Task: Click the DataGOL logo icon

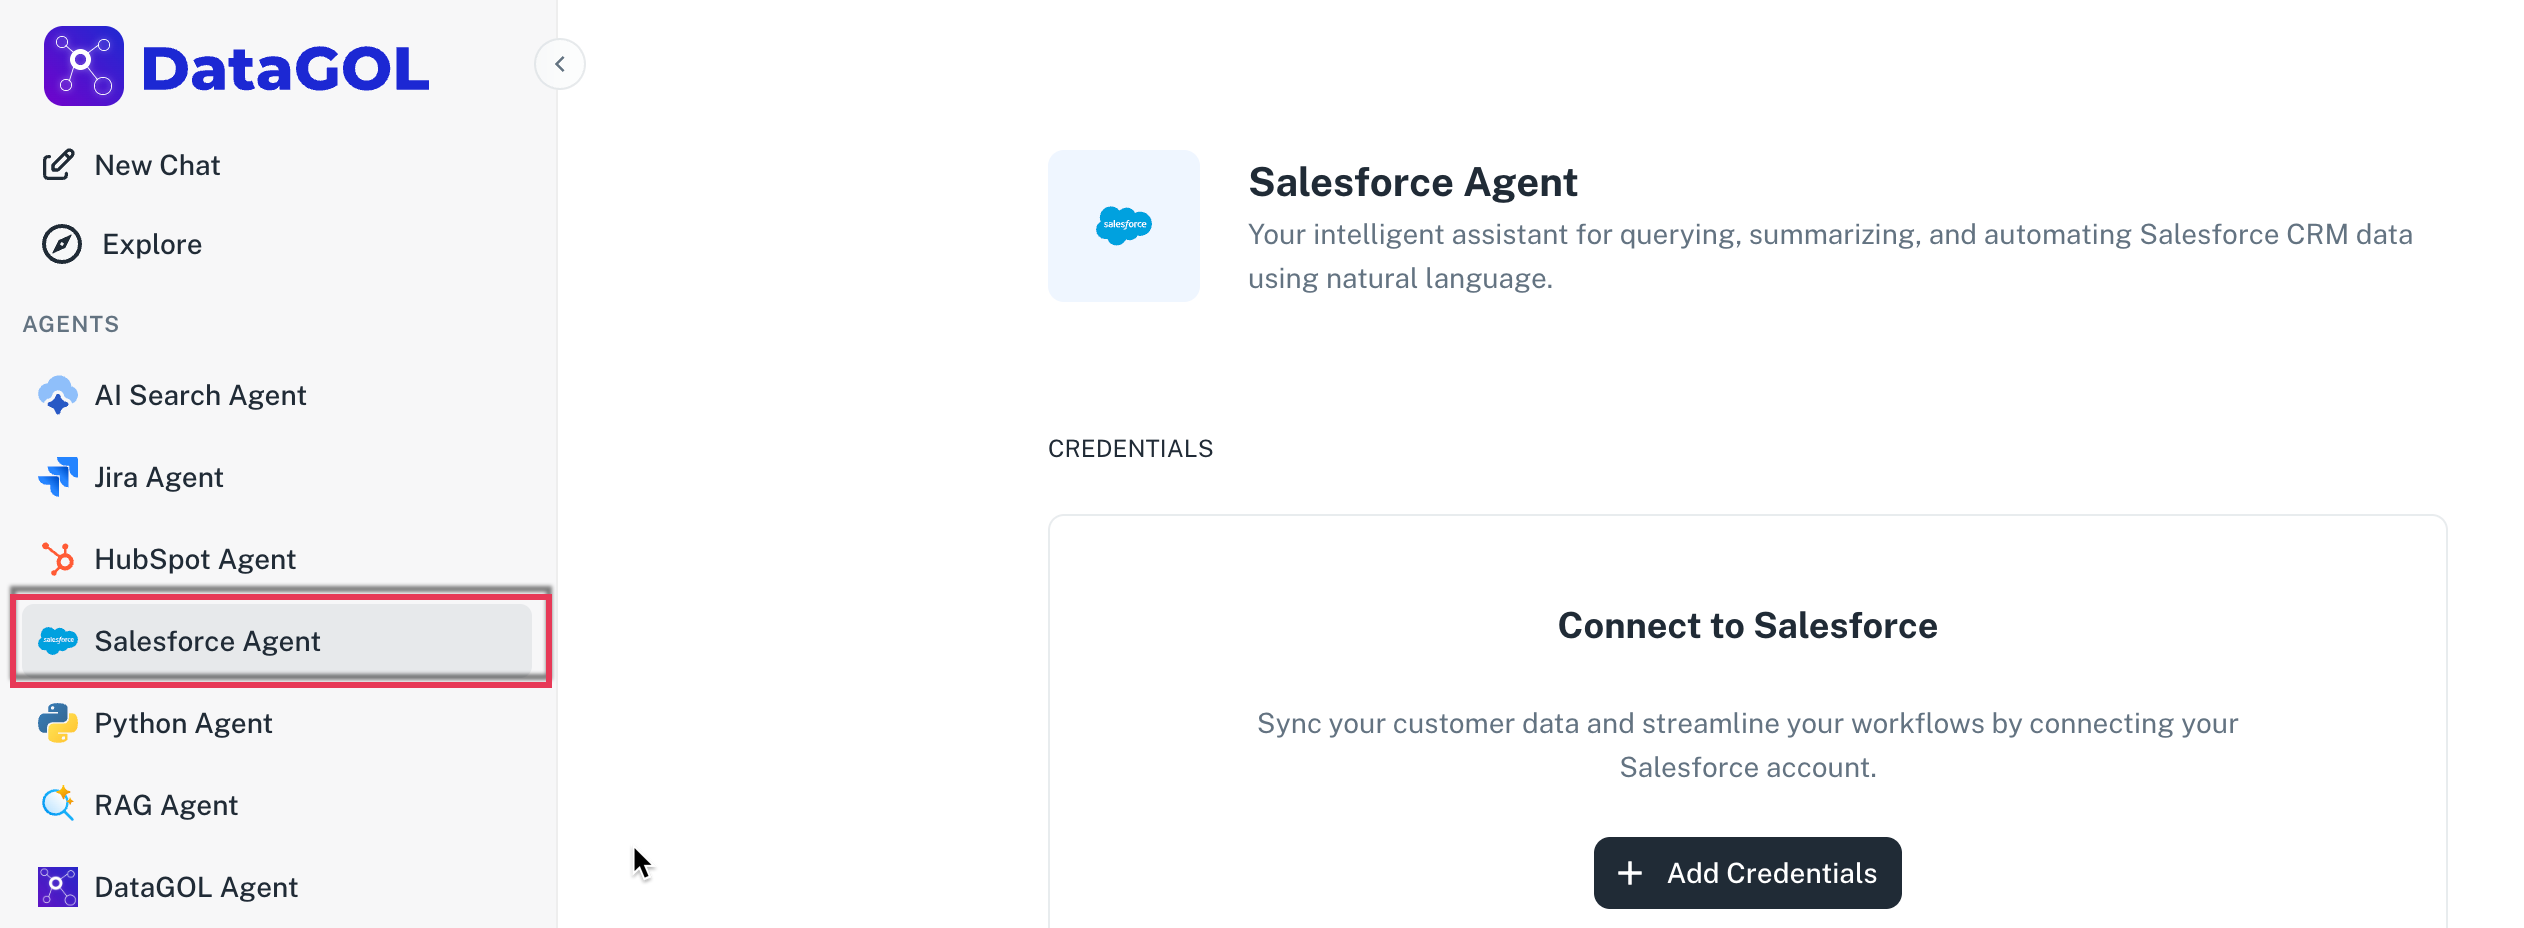Action: click(x=84, y=66)
